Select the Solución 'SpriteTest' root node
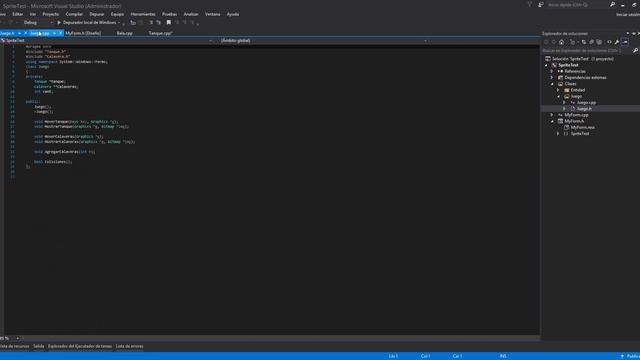 pos(582,59)
